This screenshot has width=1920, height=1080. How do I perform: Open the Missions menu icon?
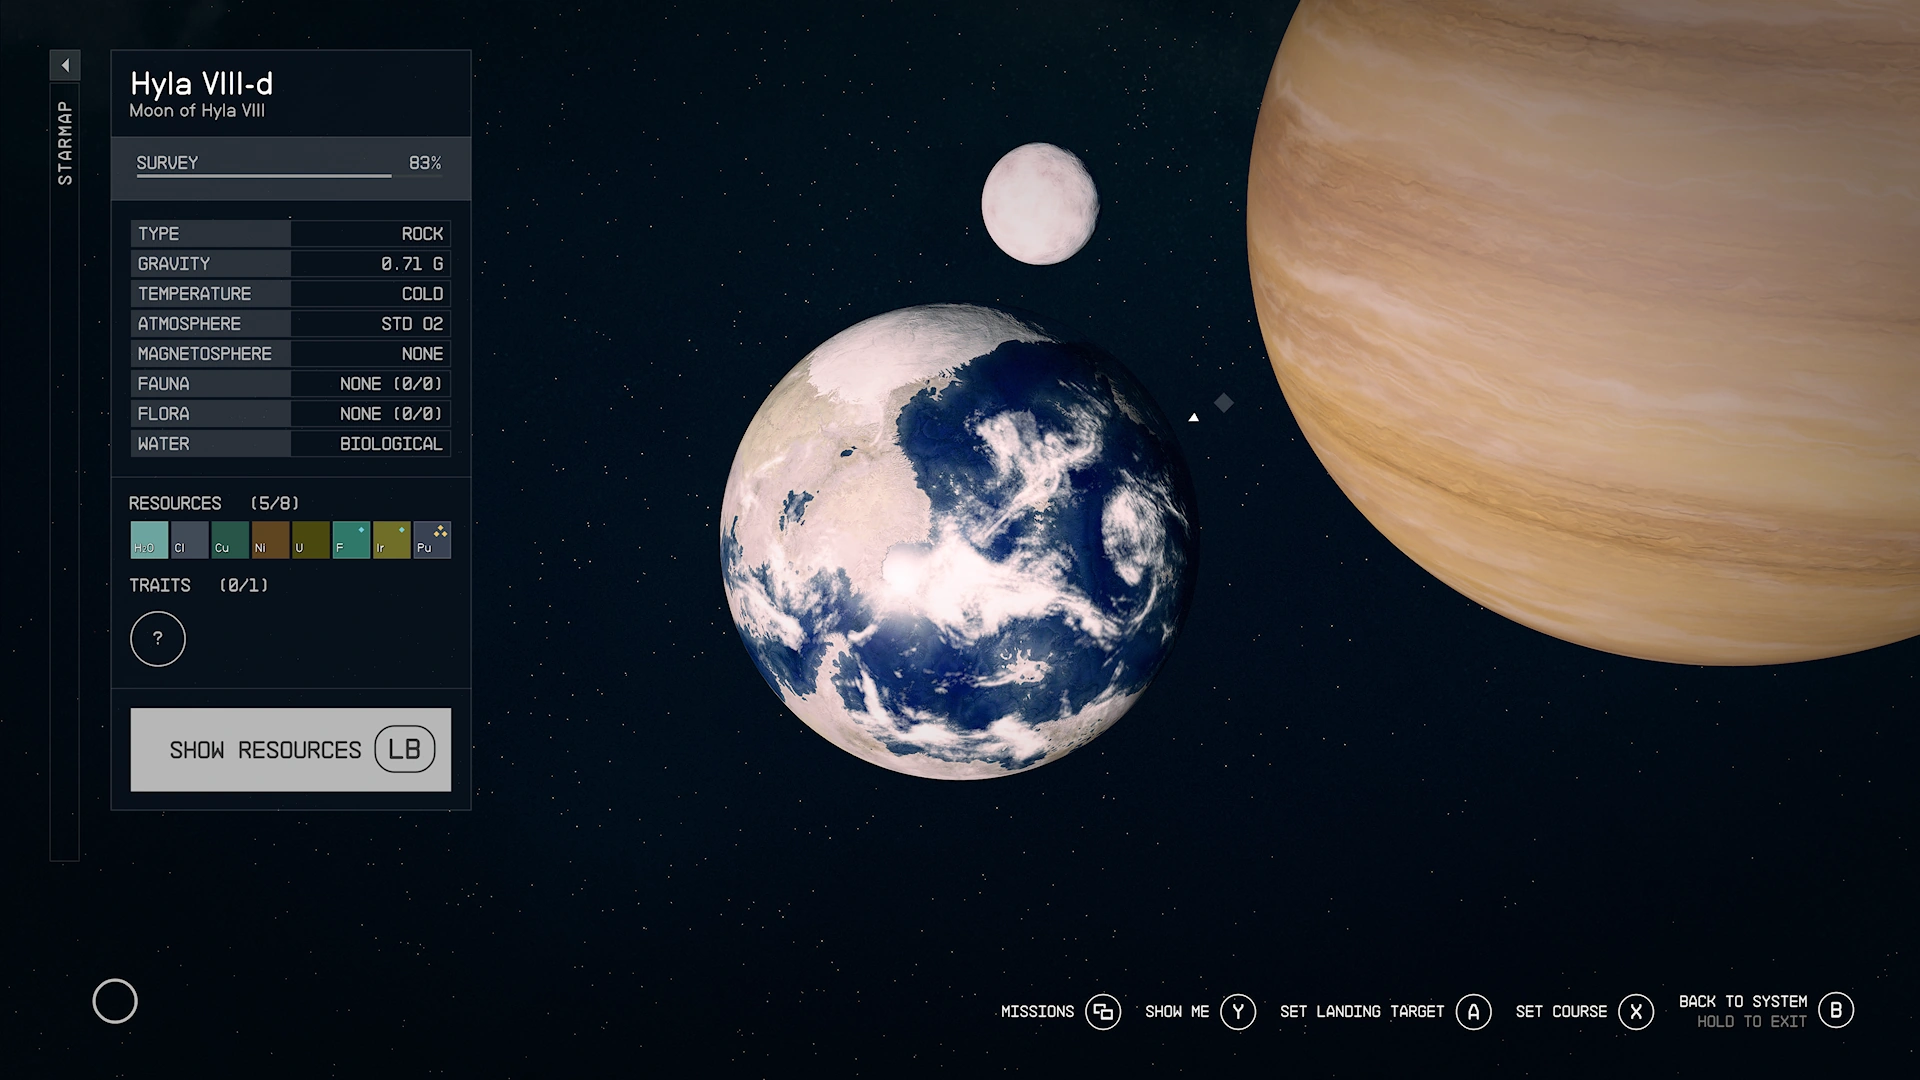tap(1103, 1012)
